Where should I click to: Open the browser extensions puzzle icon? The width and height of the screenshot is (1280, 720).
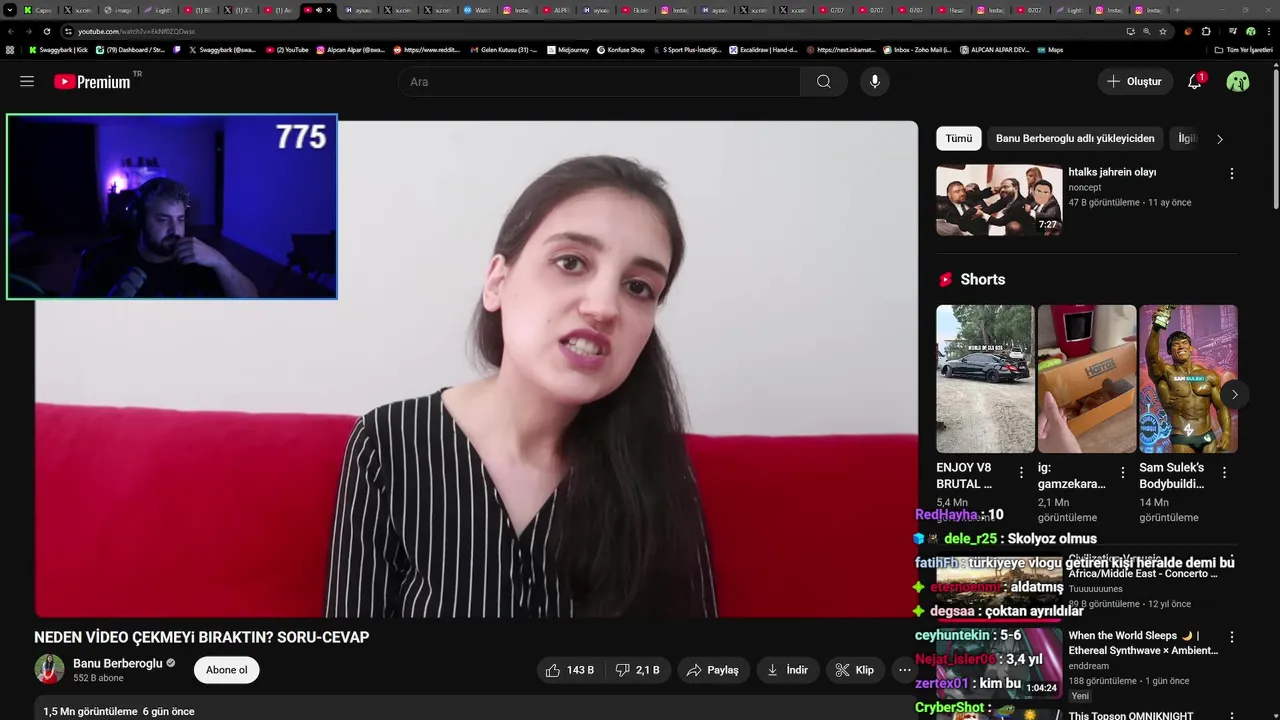pyautogui.click(x=1205, y=31)
